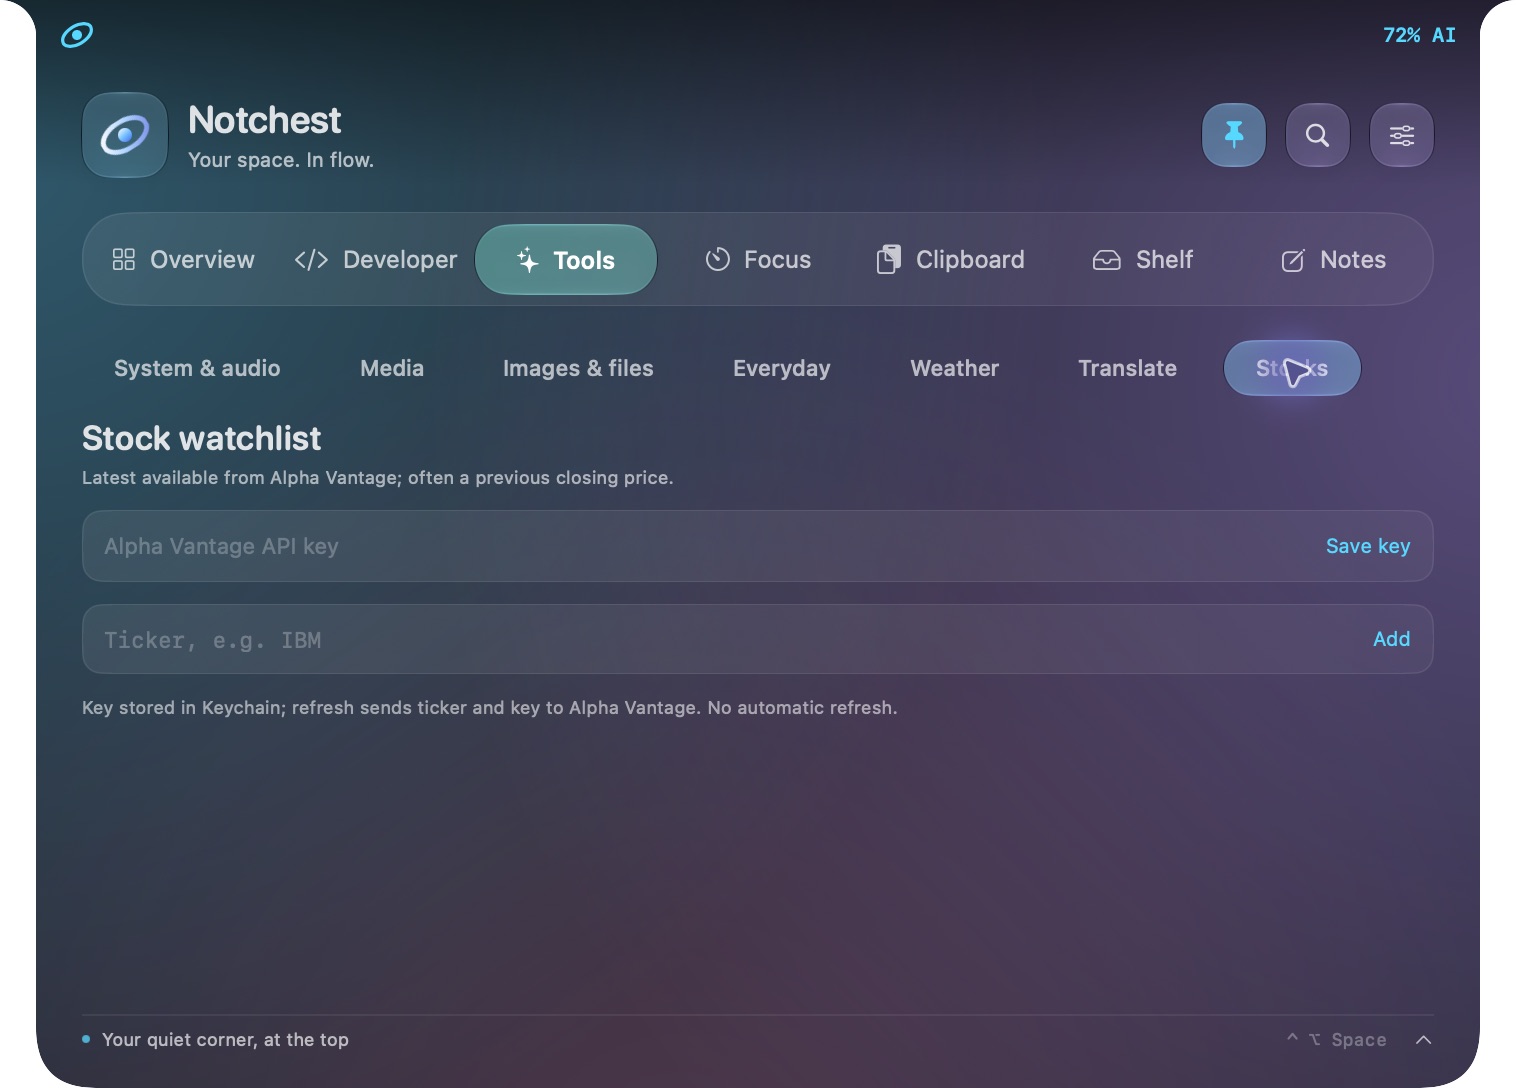Select the Tools tab
The width and height of the screenshot is (1516, 1088).
pyautogui.click(x=566, y=260)
